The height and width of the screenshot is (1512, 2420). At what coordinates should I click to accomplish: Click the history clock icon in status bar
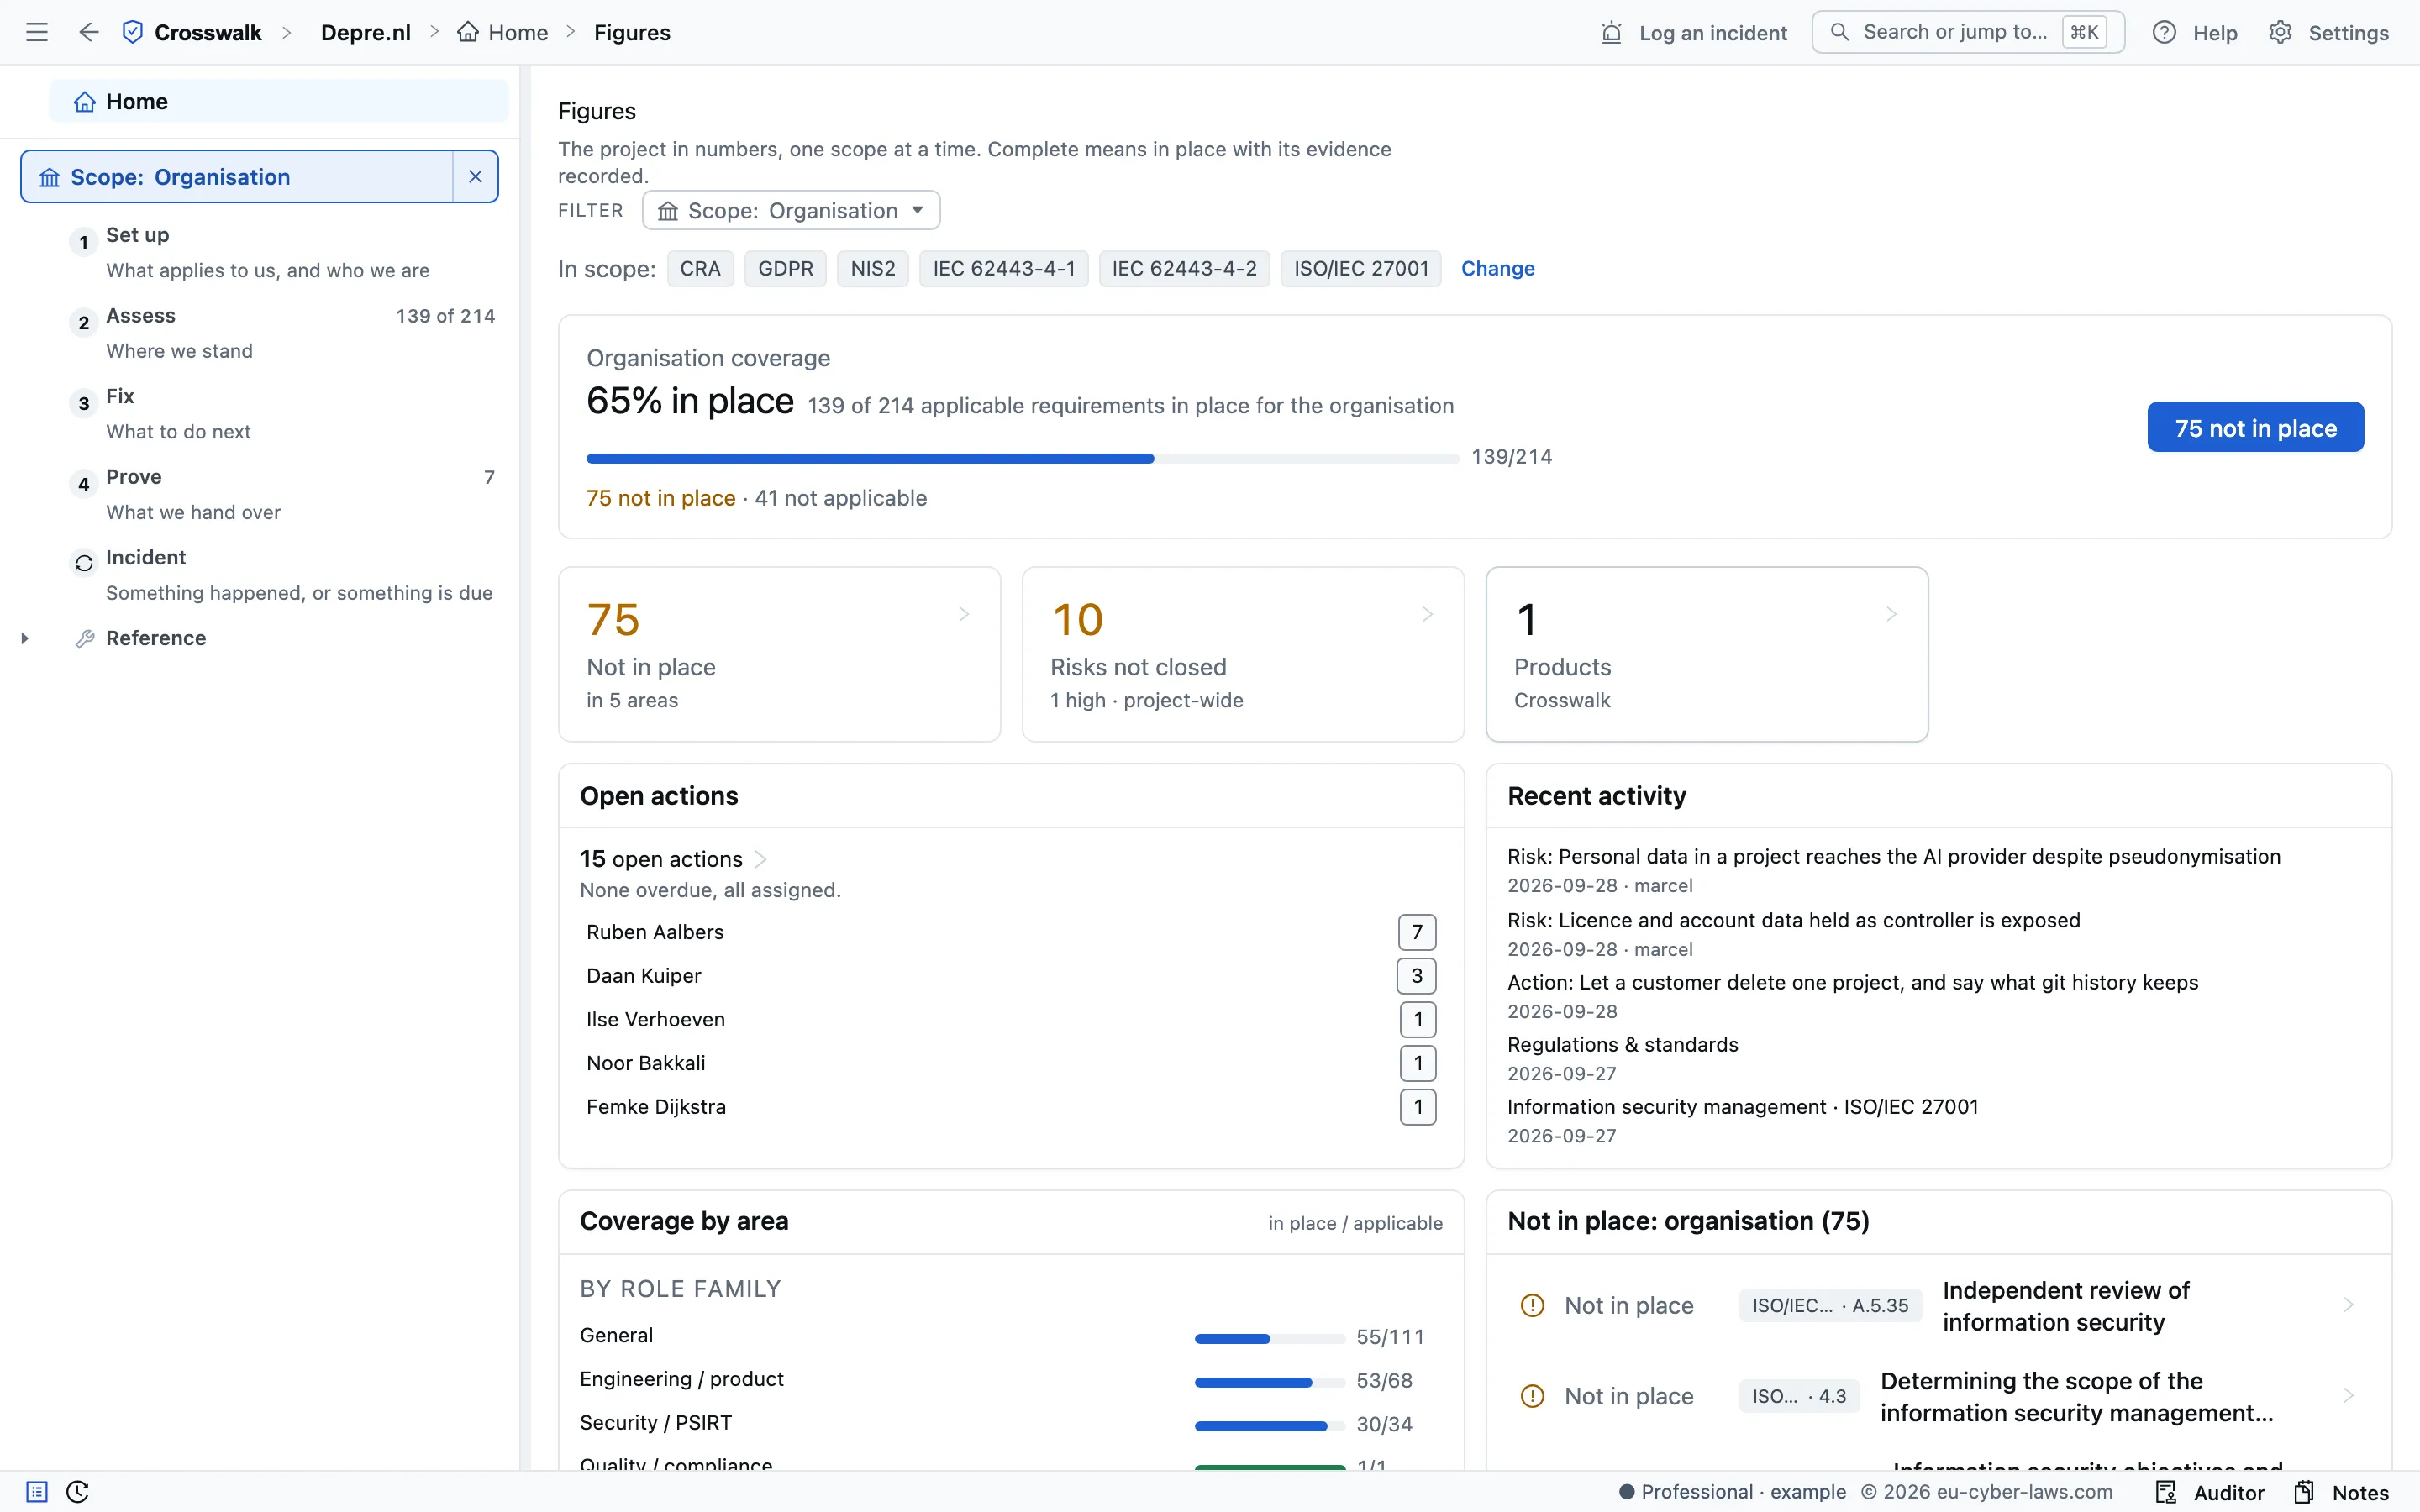click(x=78, y=1492)
